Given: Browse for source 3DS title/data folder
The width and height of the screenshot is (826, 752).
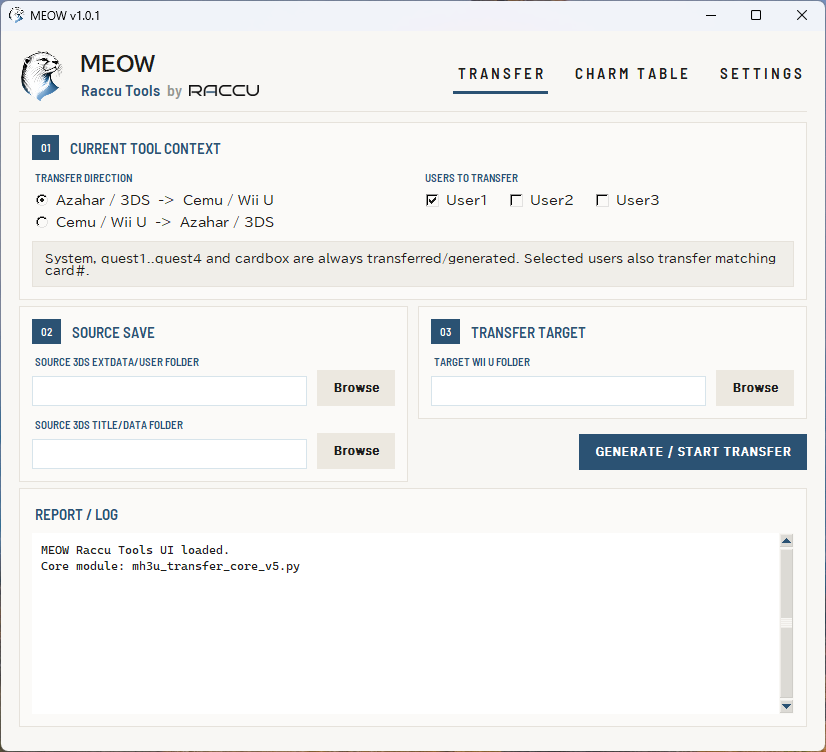Looking at the screenshot, I should pos(356,451).
